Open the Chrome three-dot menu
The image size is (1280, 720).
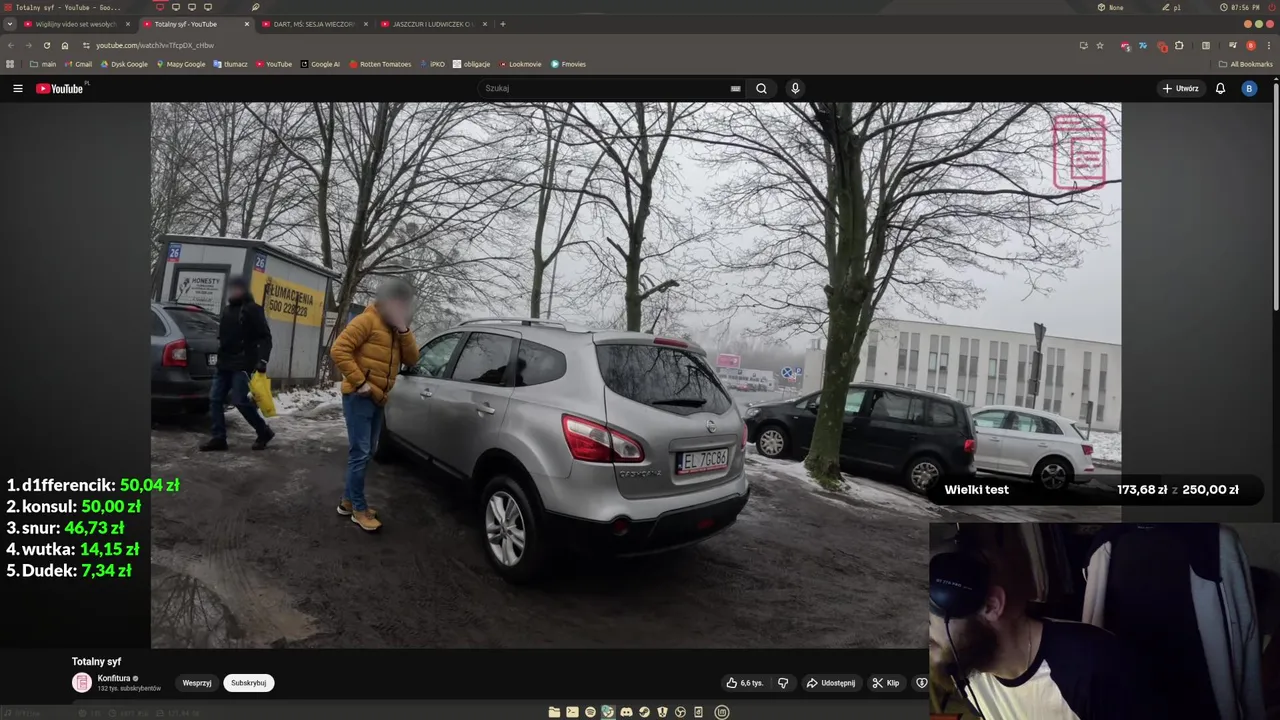[x=1269, y=45]
